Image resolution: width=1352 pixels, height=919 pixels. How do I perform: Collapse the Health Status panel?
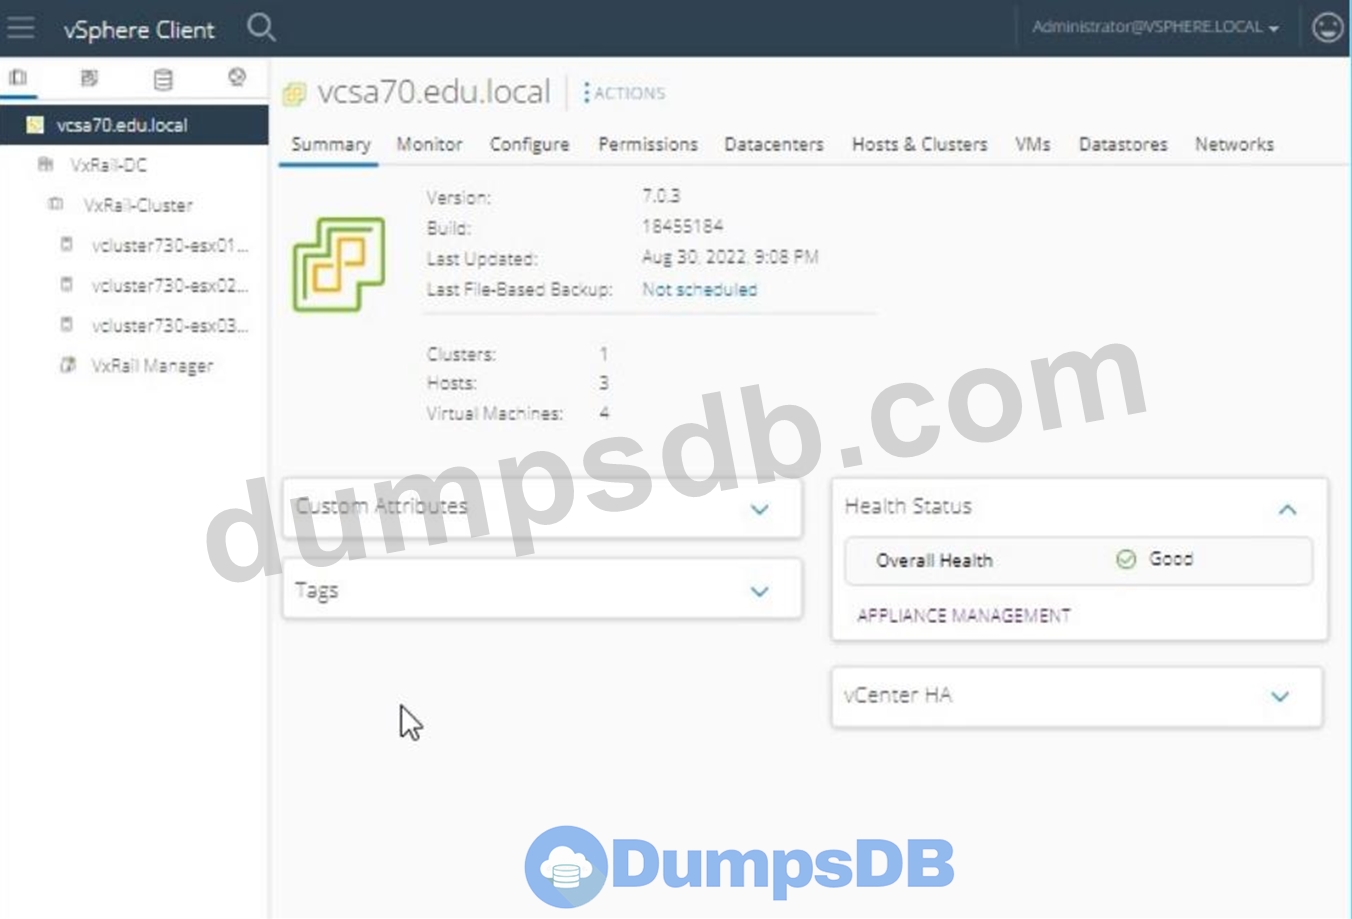point(1287,509)
